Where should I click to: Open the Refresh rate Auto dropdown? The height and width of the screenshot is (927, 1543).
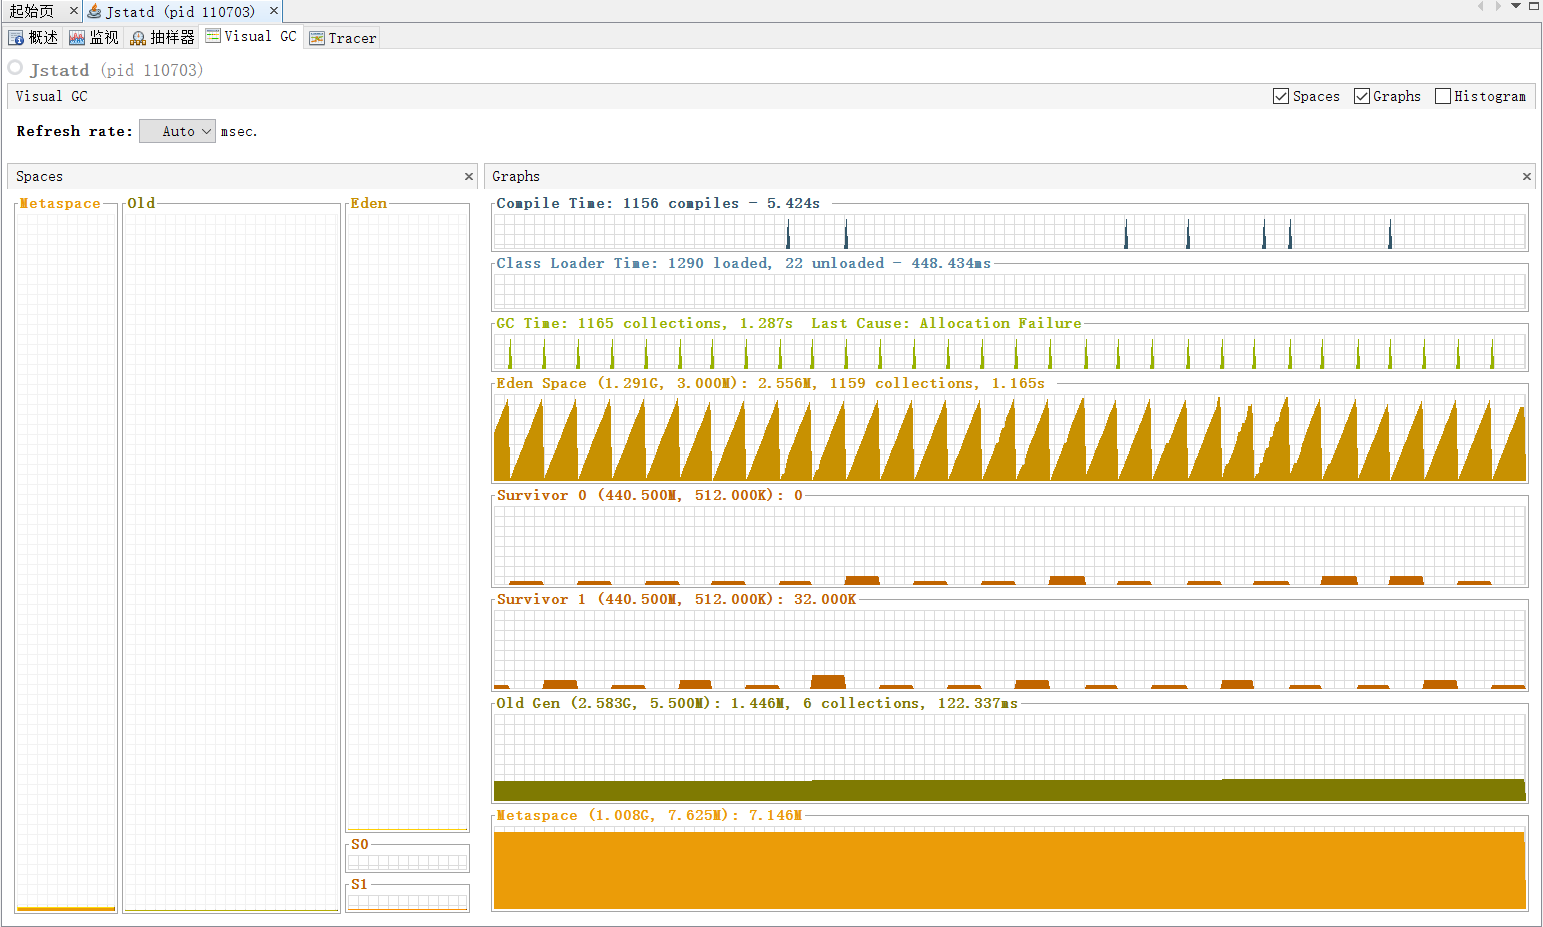coord(177,131)
